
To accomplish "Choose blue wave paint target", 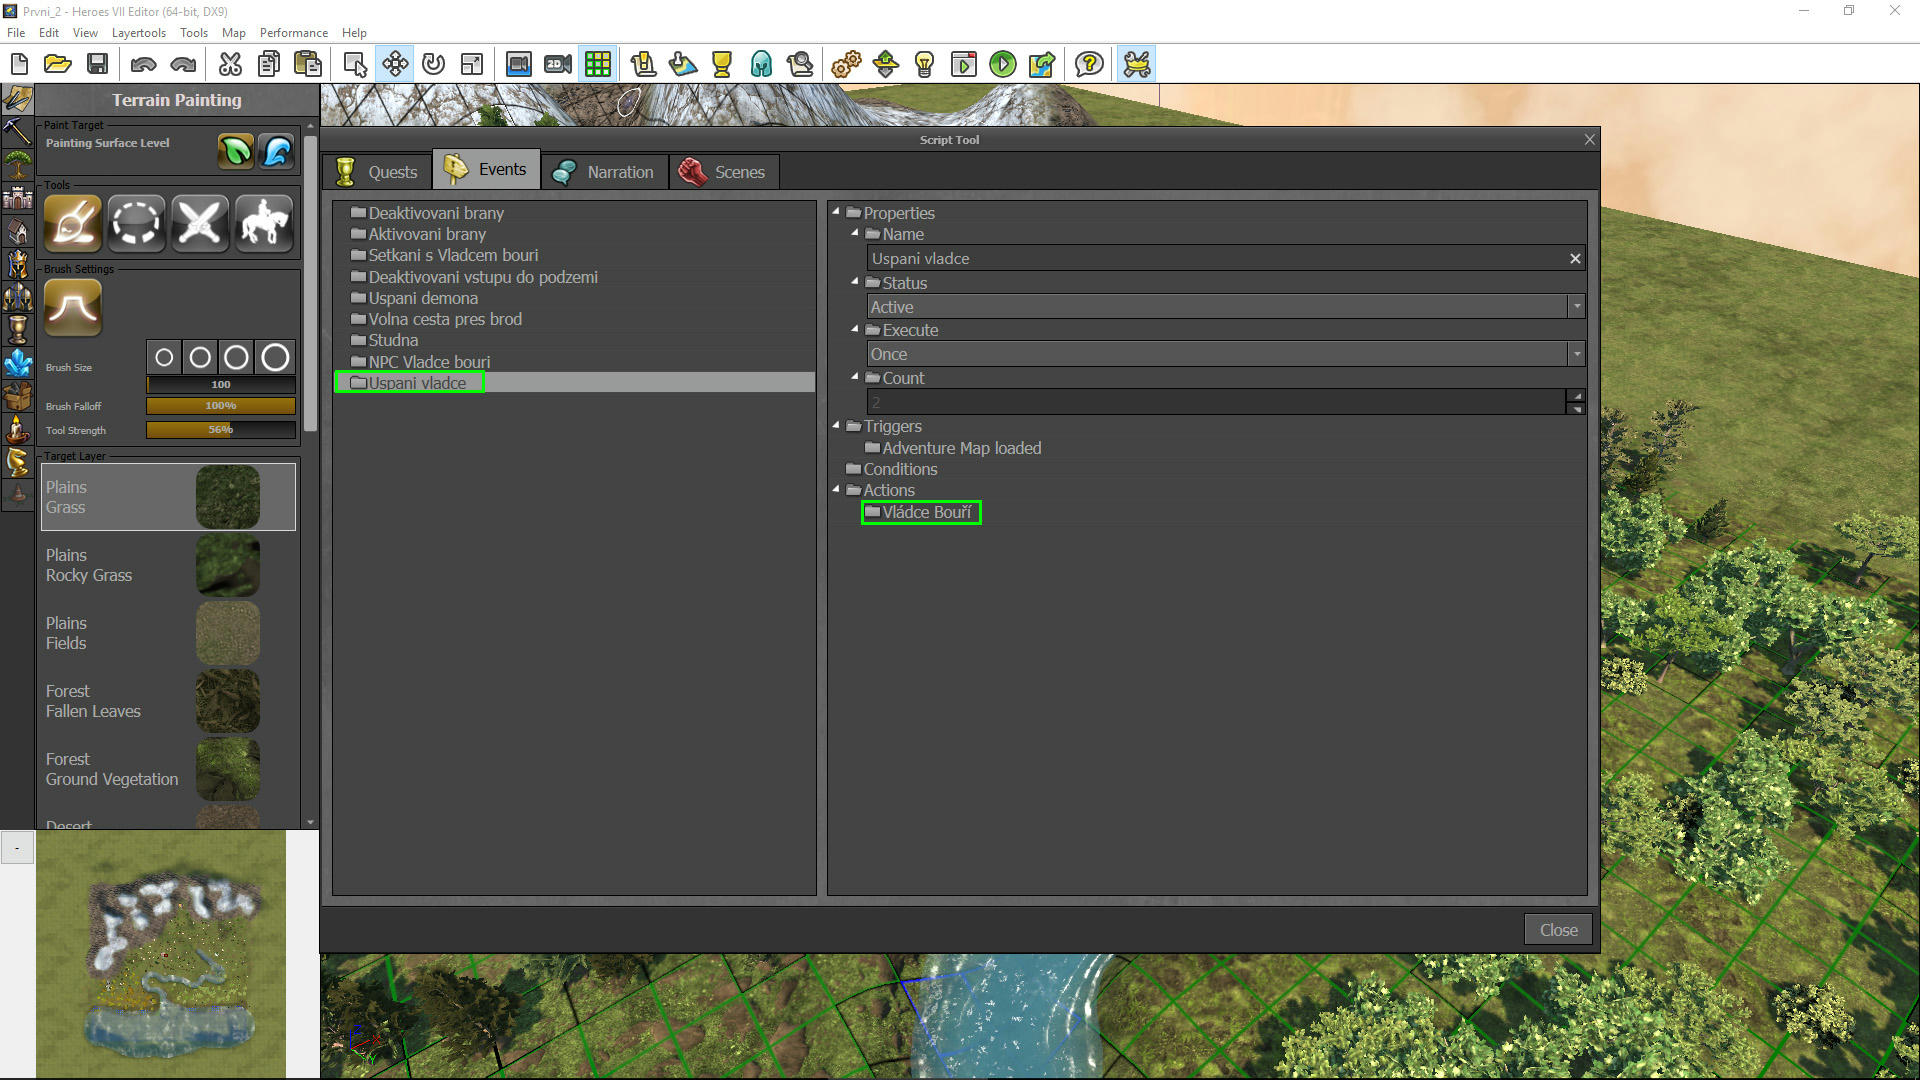I will tap(277, 151).
